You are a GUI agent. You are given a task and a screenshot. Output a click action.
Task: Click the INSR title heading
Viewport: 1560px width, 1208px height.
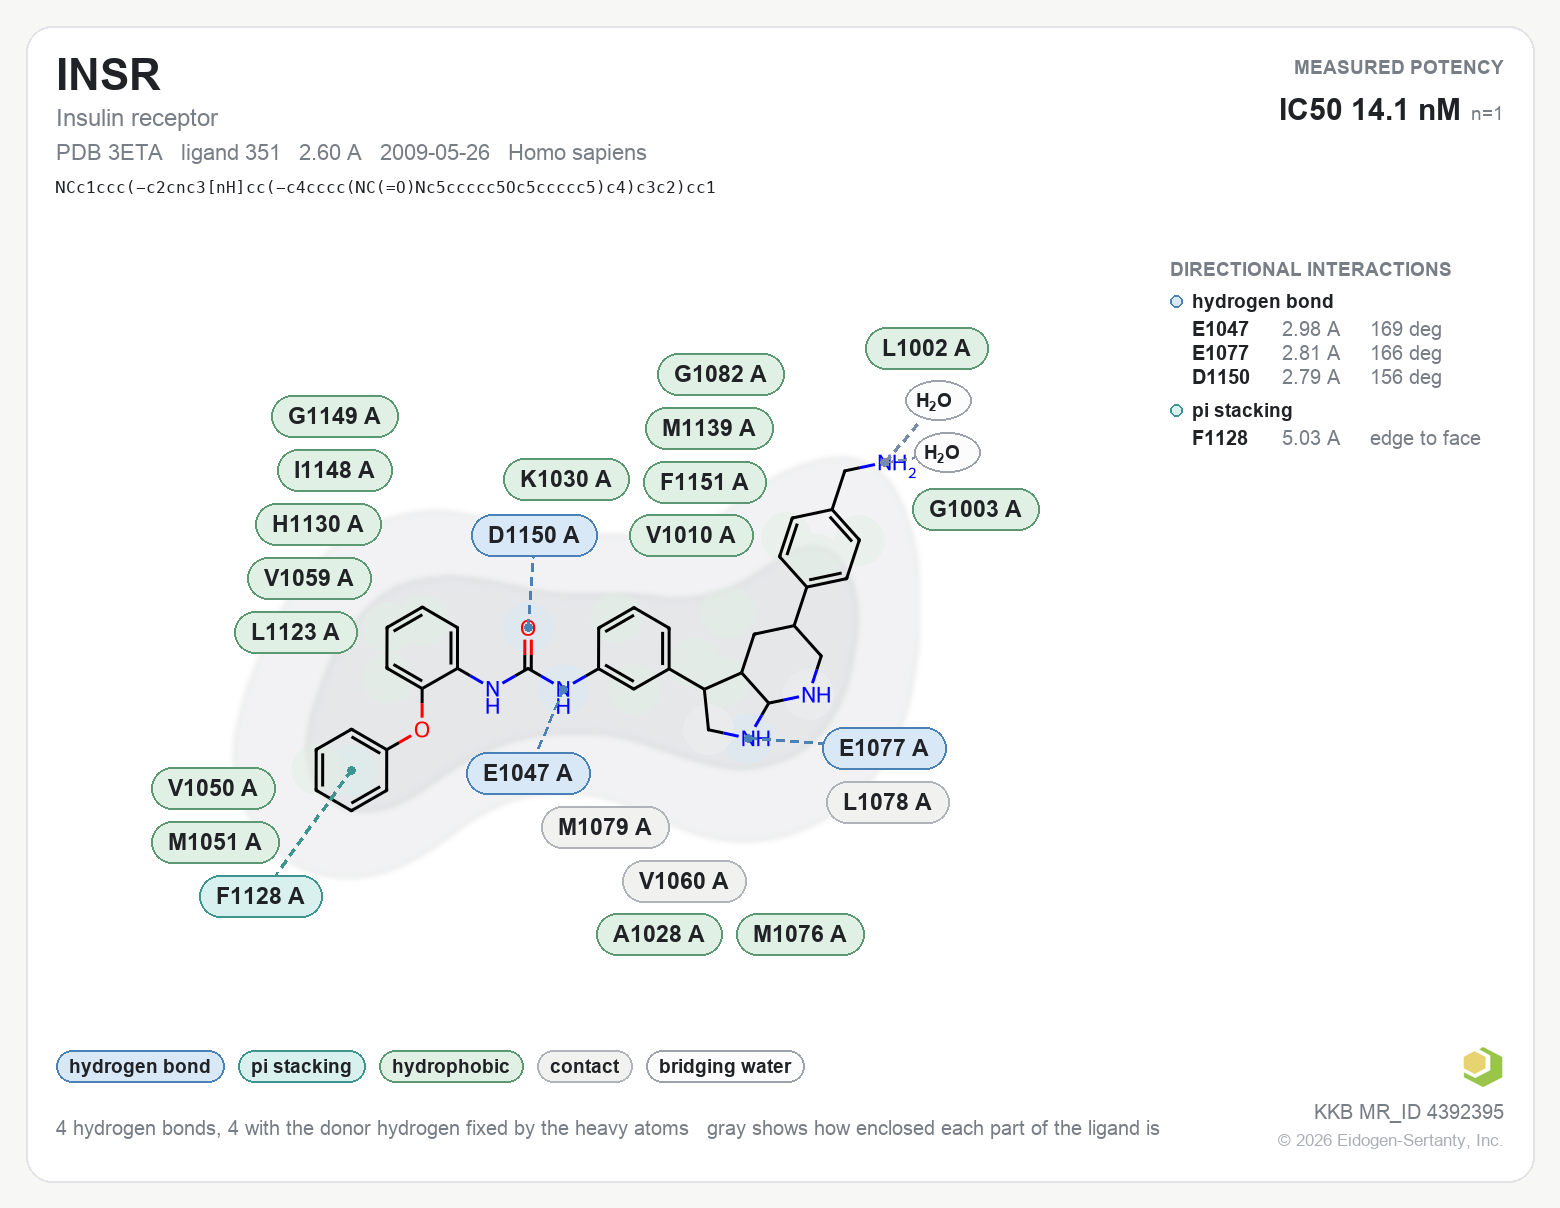coord(108,75)
